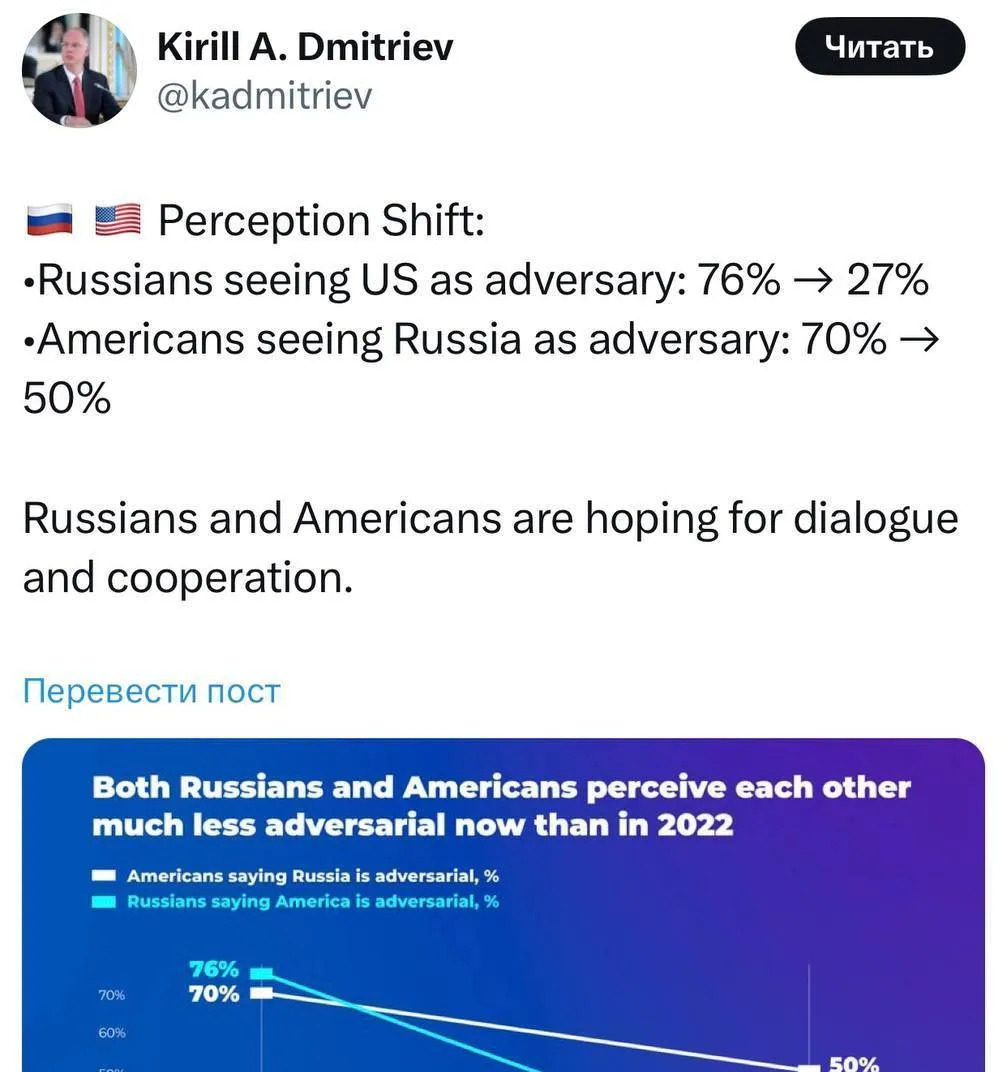This screenshot has width=1007, height=1072.
Task: Click the 50% end data marker
Action: (809, 1067)
